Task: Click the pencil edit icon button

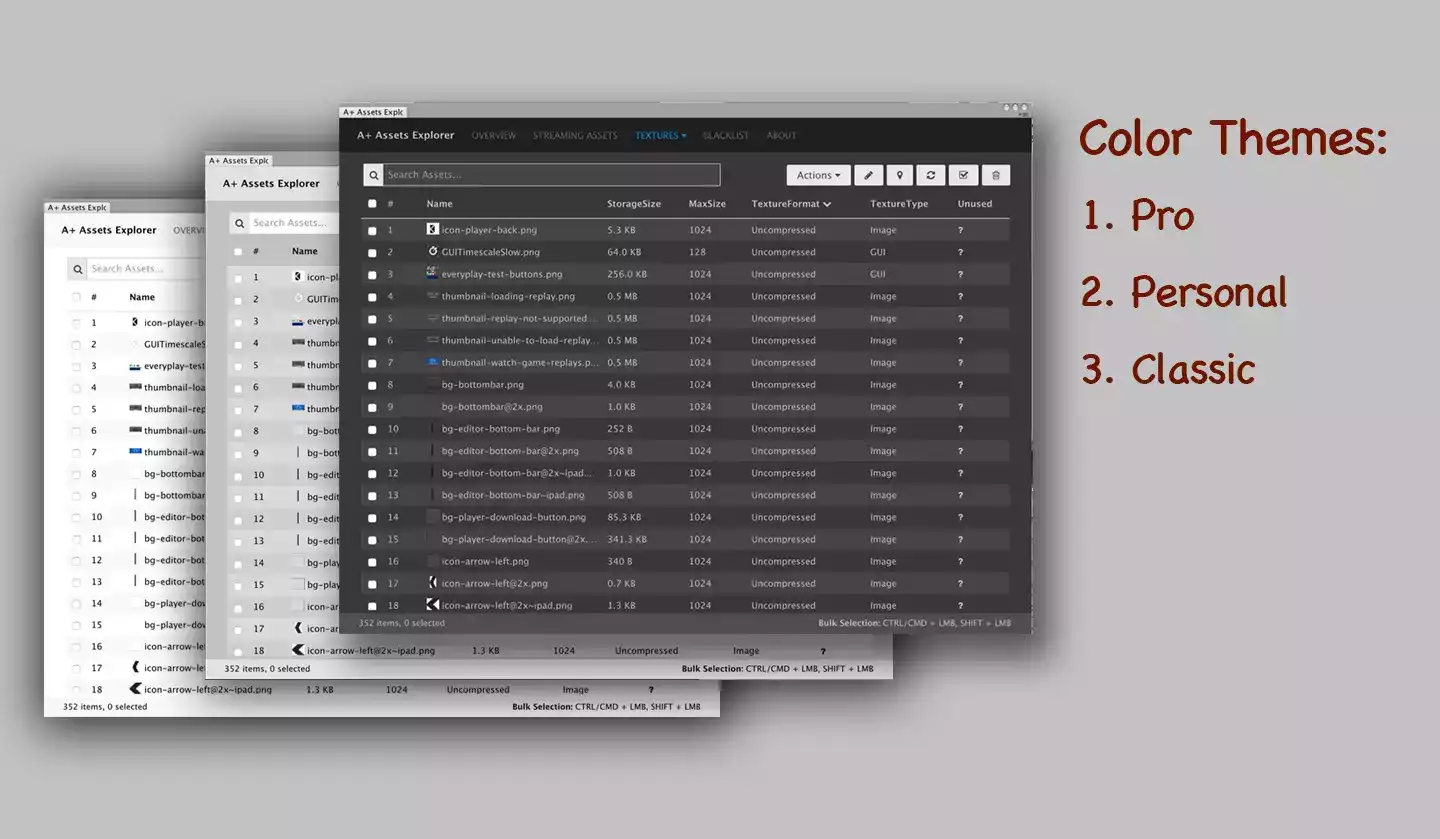Action: [868, 175]
